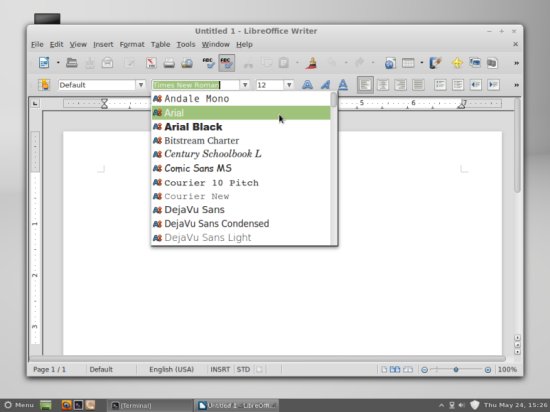Screen dimensions: 550x412
Task: Expand the standard toolbar overflow chevron
Action: 516,63
